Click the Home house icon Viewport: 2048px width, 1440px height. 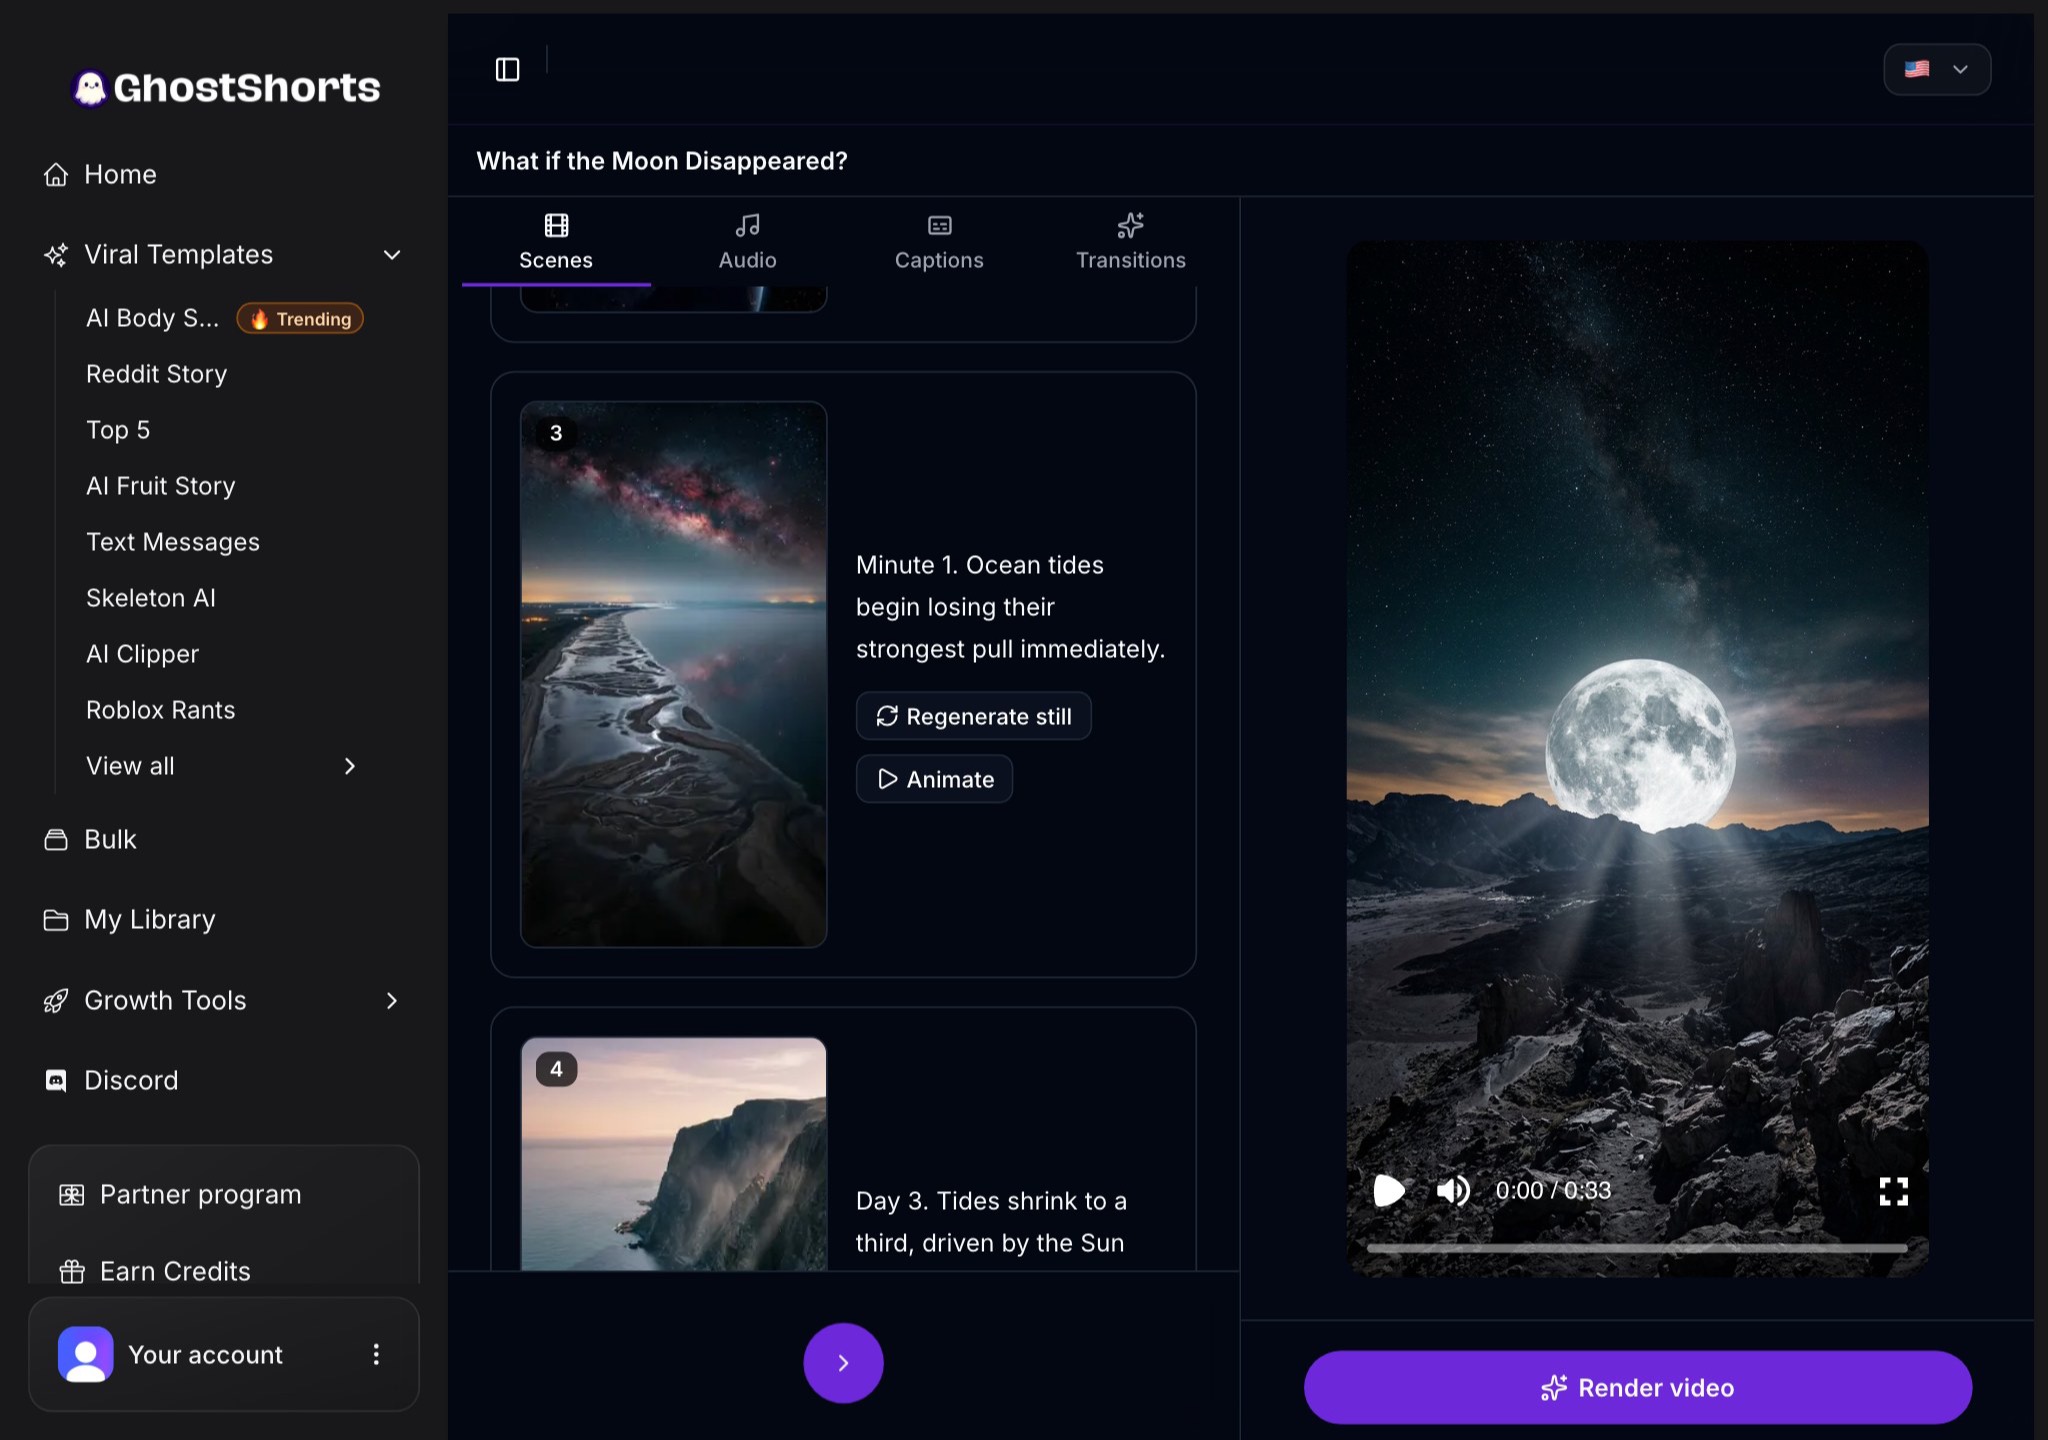tap(56, 175)
